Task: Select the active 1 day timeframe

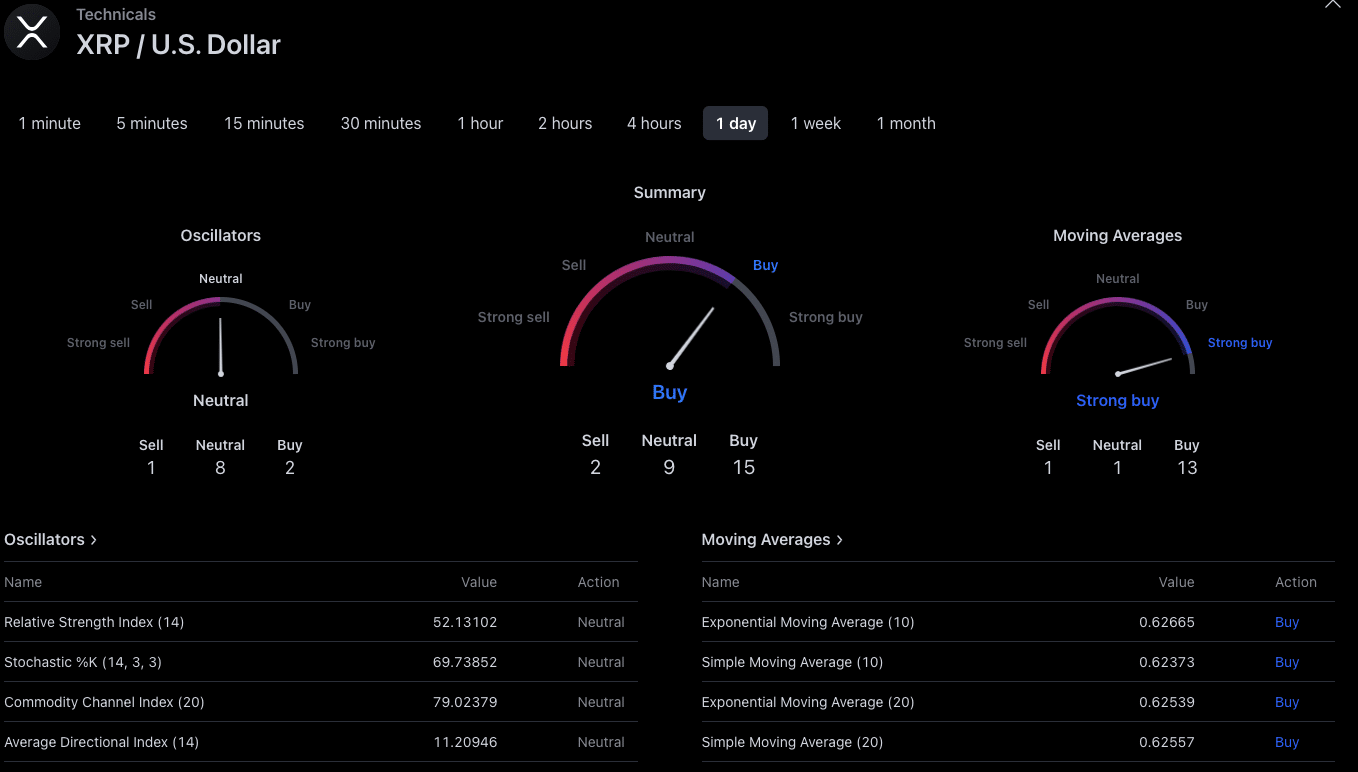Action: click(x=736, y=123)
